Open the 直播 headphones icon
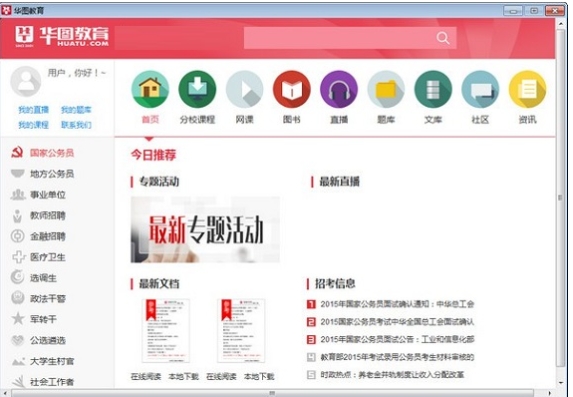573x397 pixels. [339, 89]
